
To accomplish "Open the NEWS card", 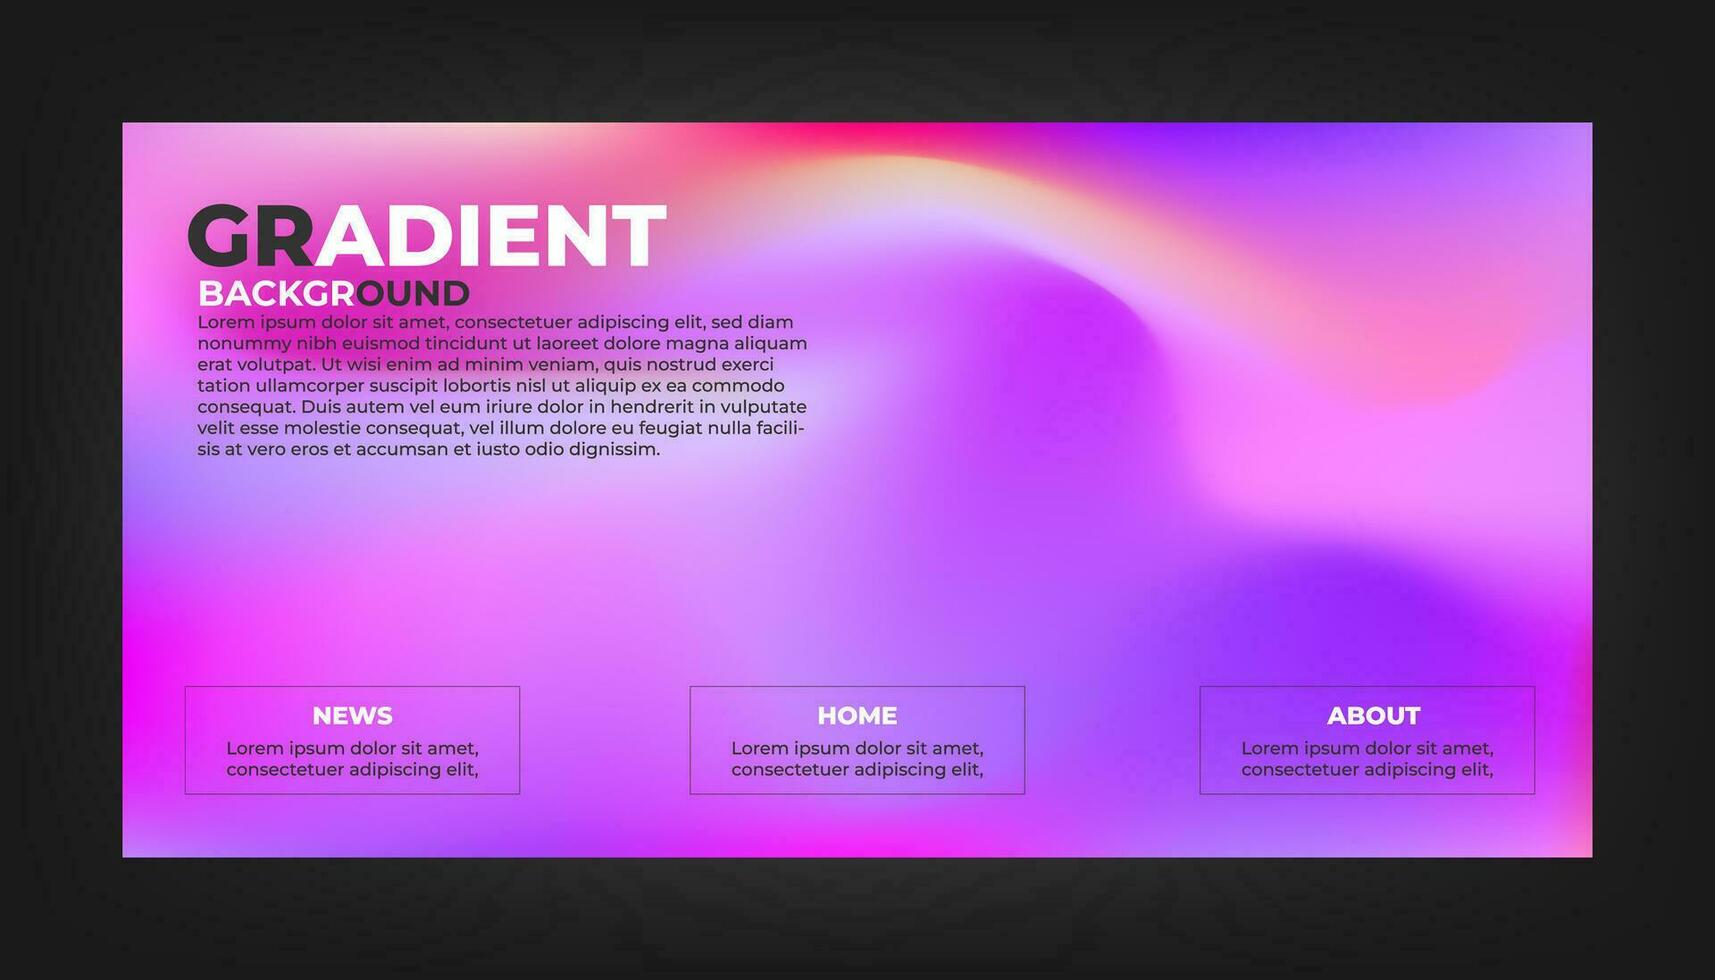I will pos(352,740).
